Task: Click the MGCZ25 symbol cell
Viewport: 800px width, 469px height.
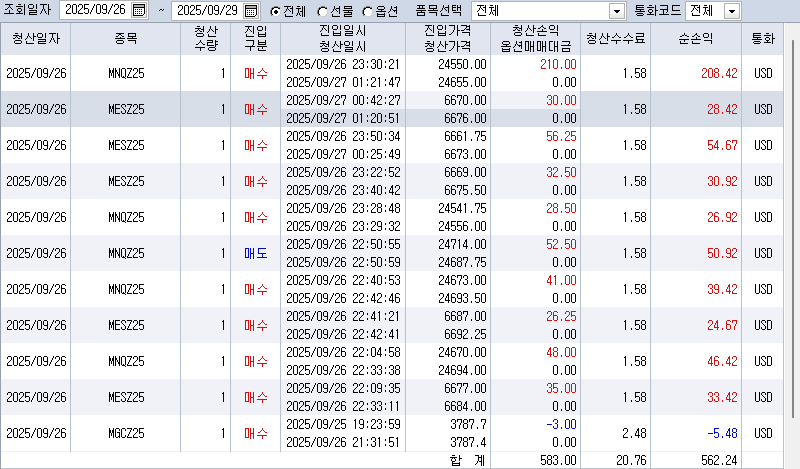Action: (126, 433)
